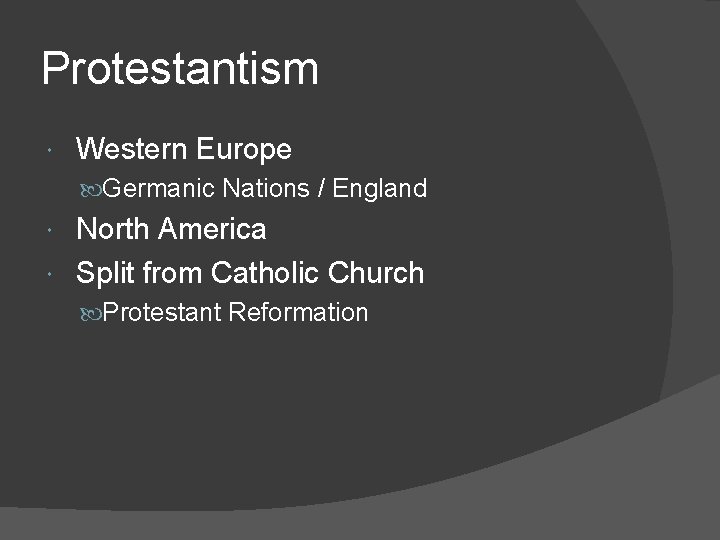Select the word Western
The image size is (720, 540).
tap(131, 150)
